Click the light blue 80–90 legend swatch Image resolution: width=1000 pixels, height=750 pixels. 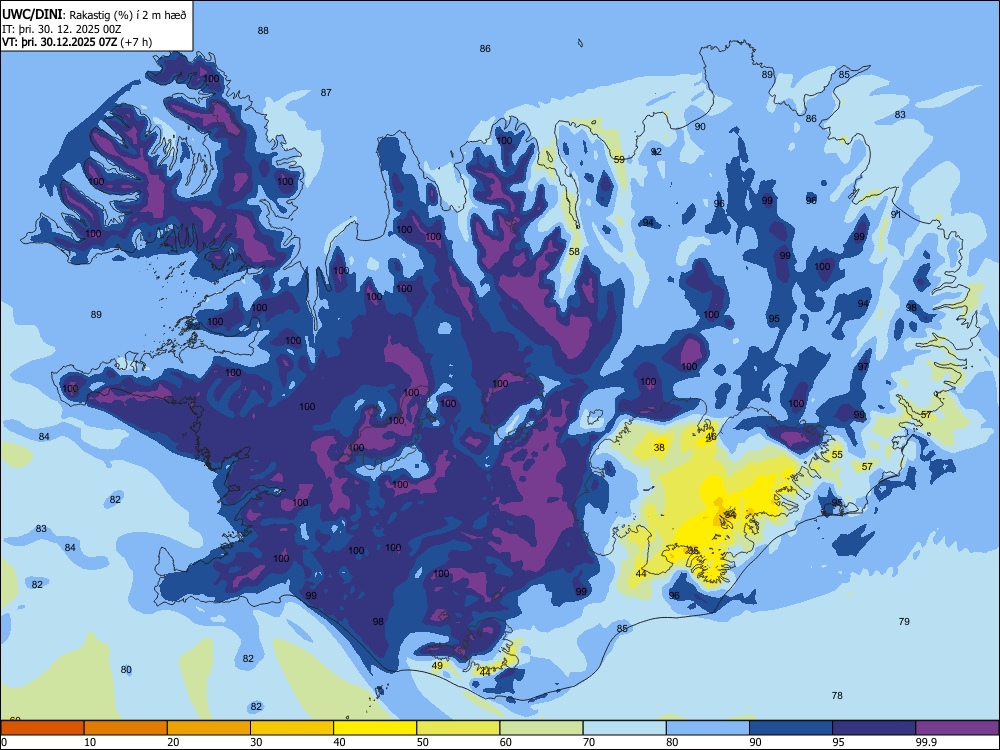pyautogui.click(x=708, y=728)
